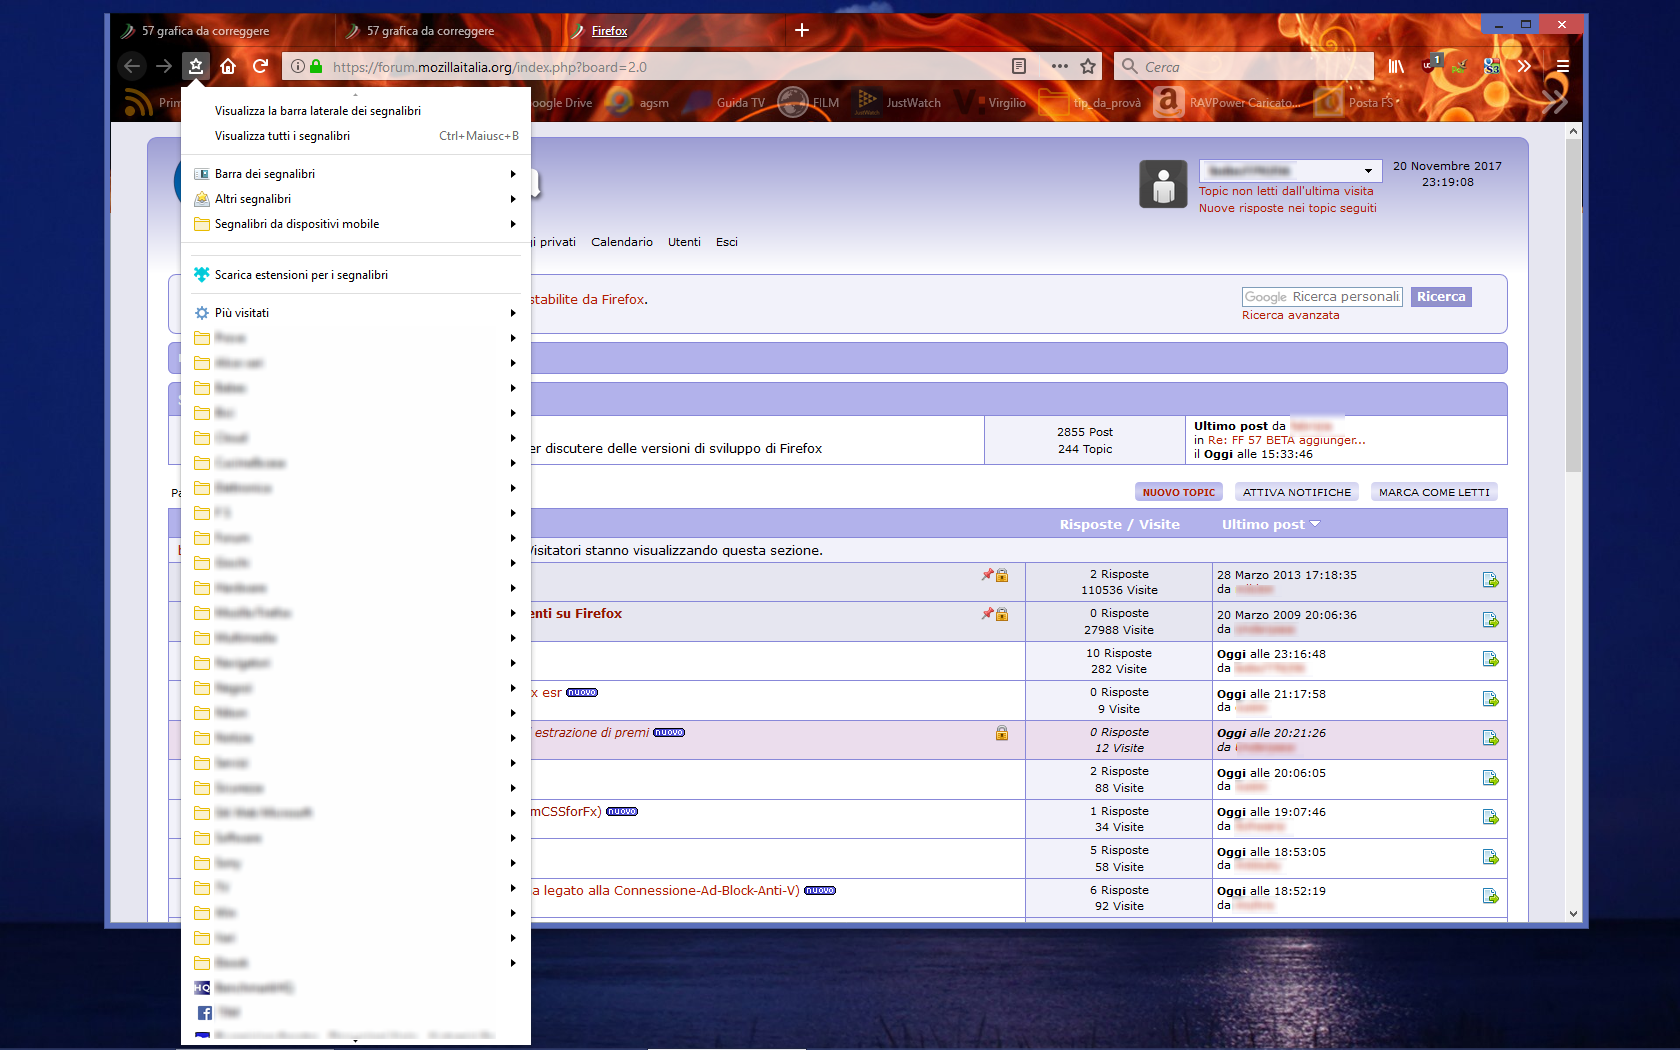Open a new tab with the plus button
1680x1050 pixels.
802,30
